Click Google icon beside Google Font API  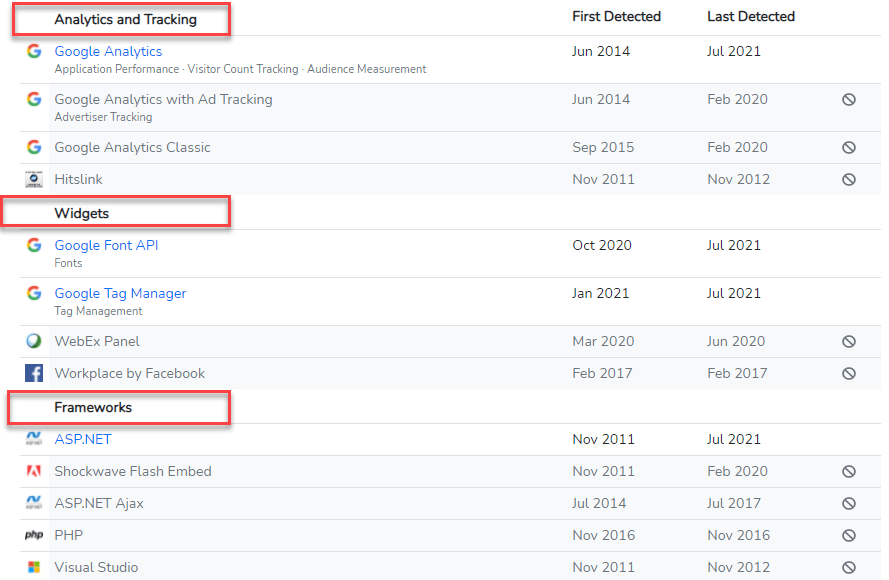(x=34, y=245)
